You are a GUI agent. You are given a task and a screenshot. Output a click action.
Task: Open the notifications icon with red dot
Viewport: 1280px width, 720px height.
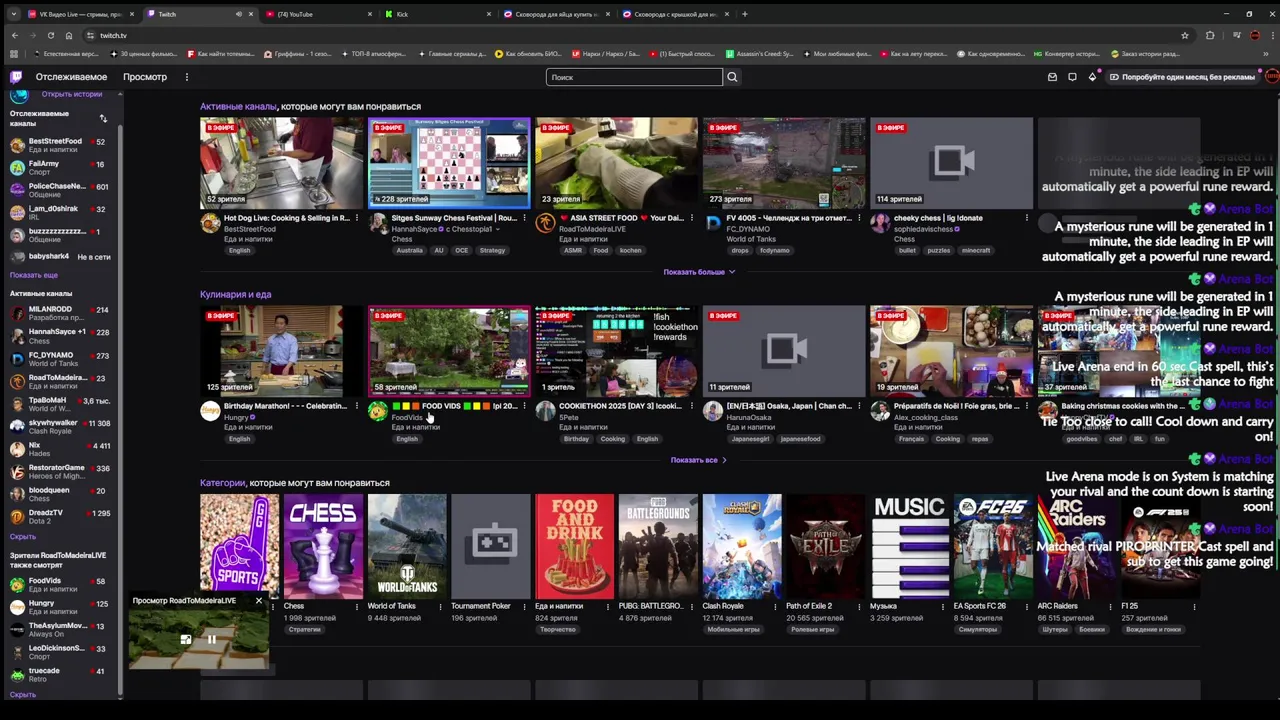coord(1093,77)
